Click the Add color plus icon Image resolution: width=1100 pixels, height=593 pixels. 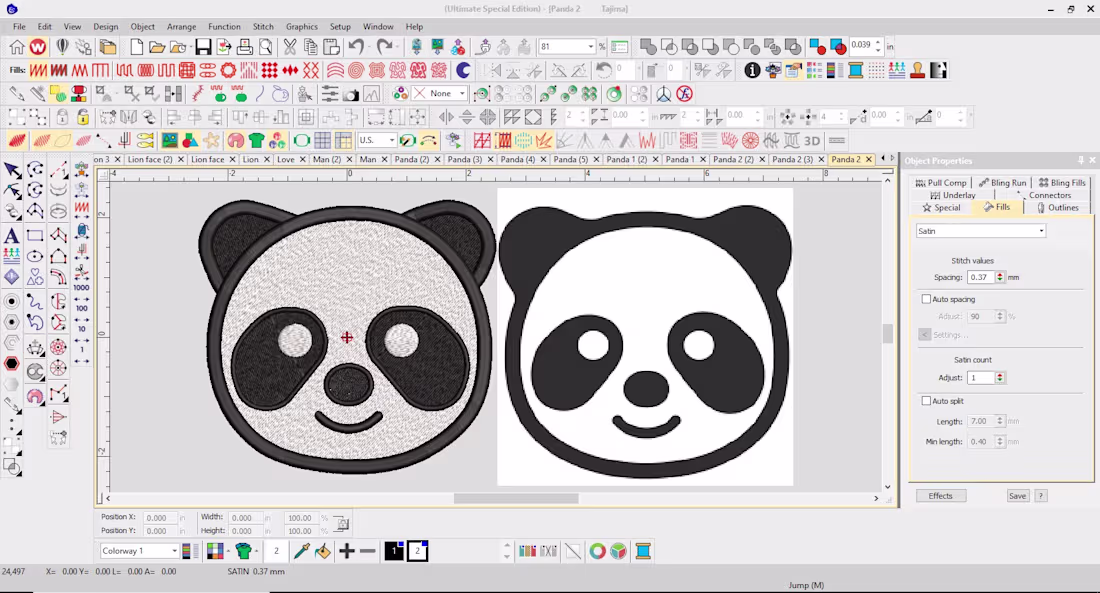click(347, 551)
